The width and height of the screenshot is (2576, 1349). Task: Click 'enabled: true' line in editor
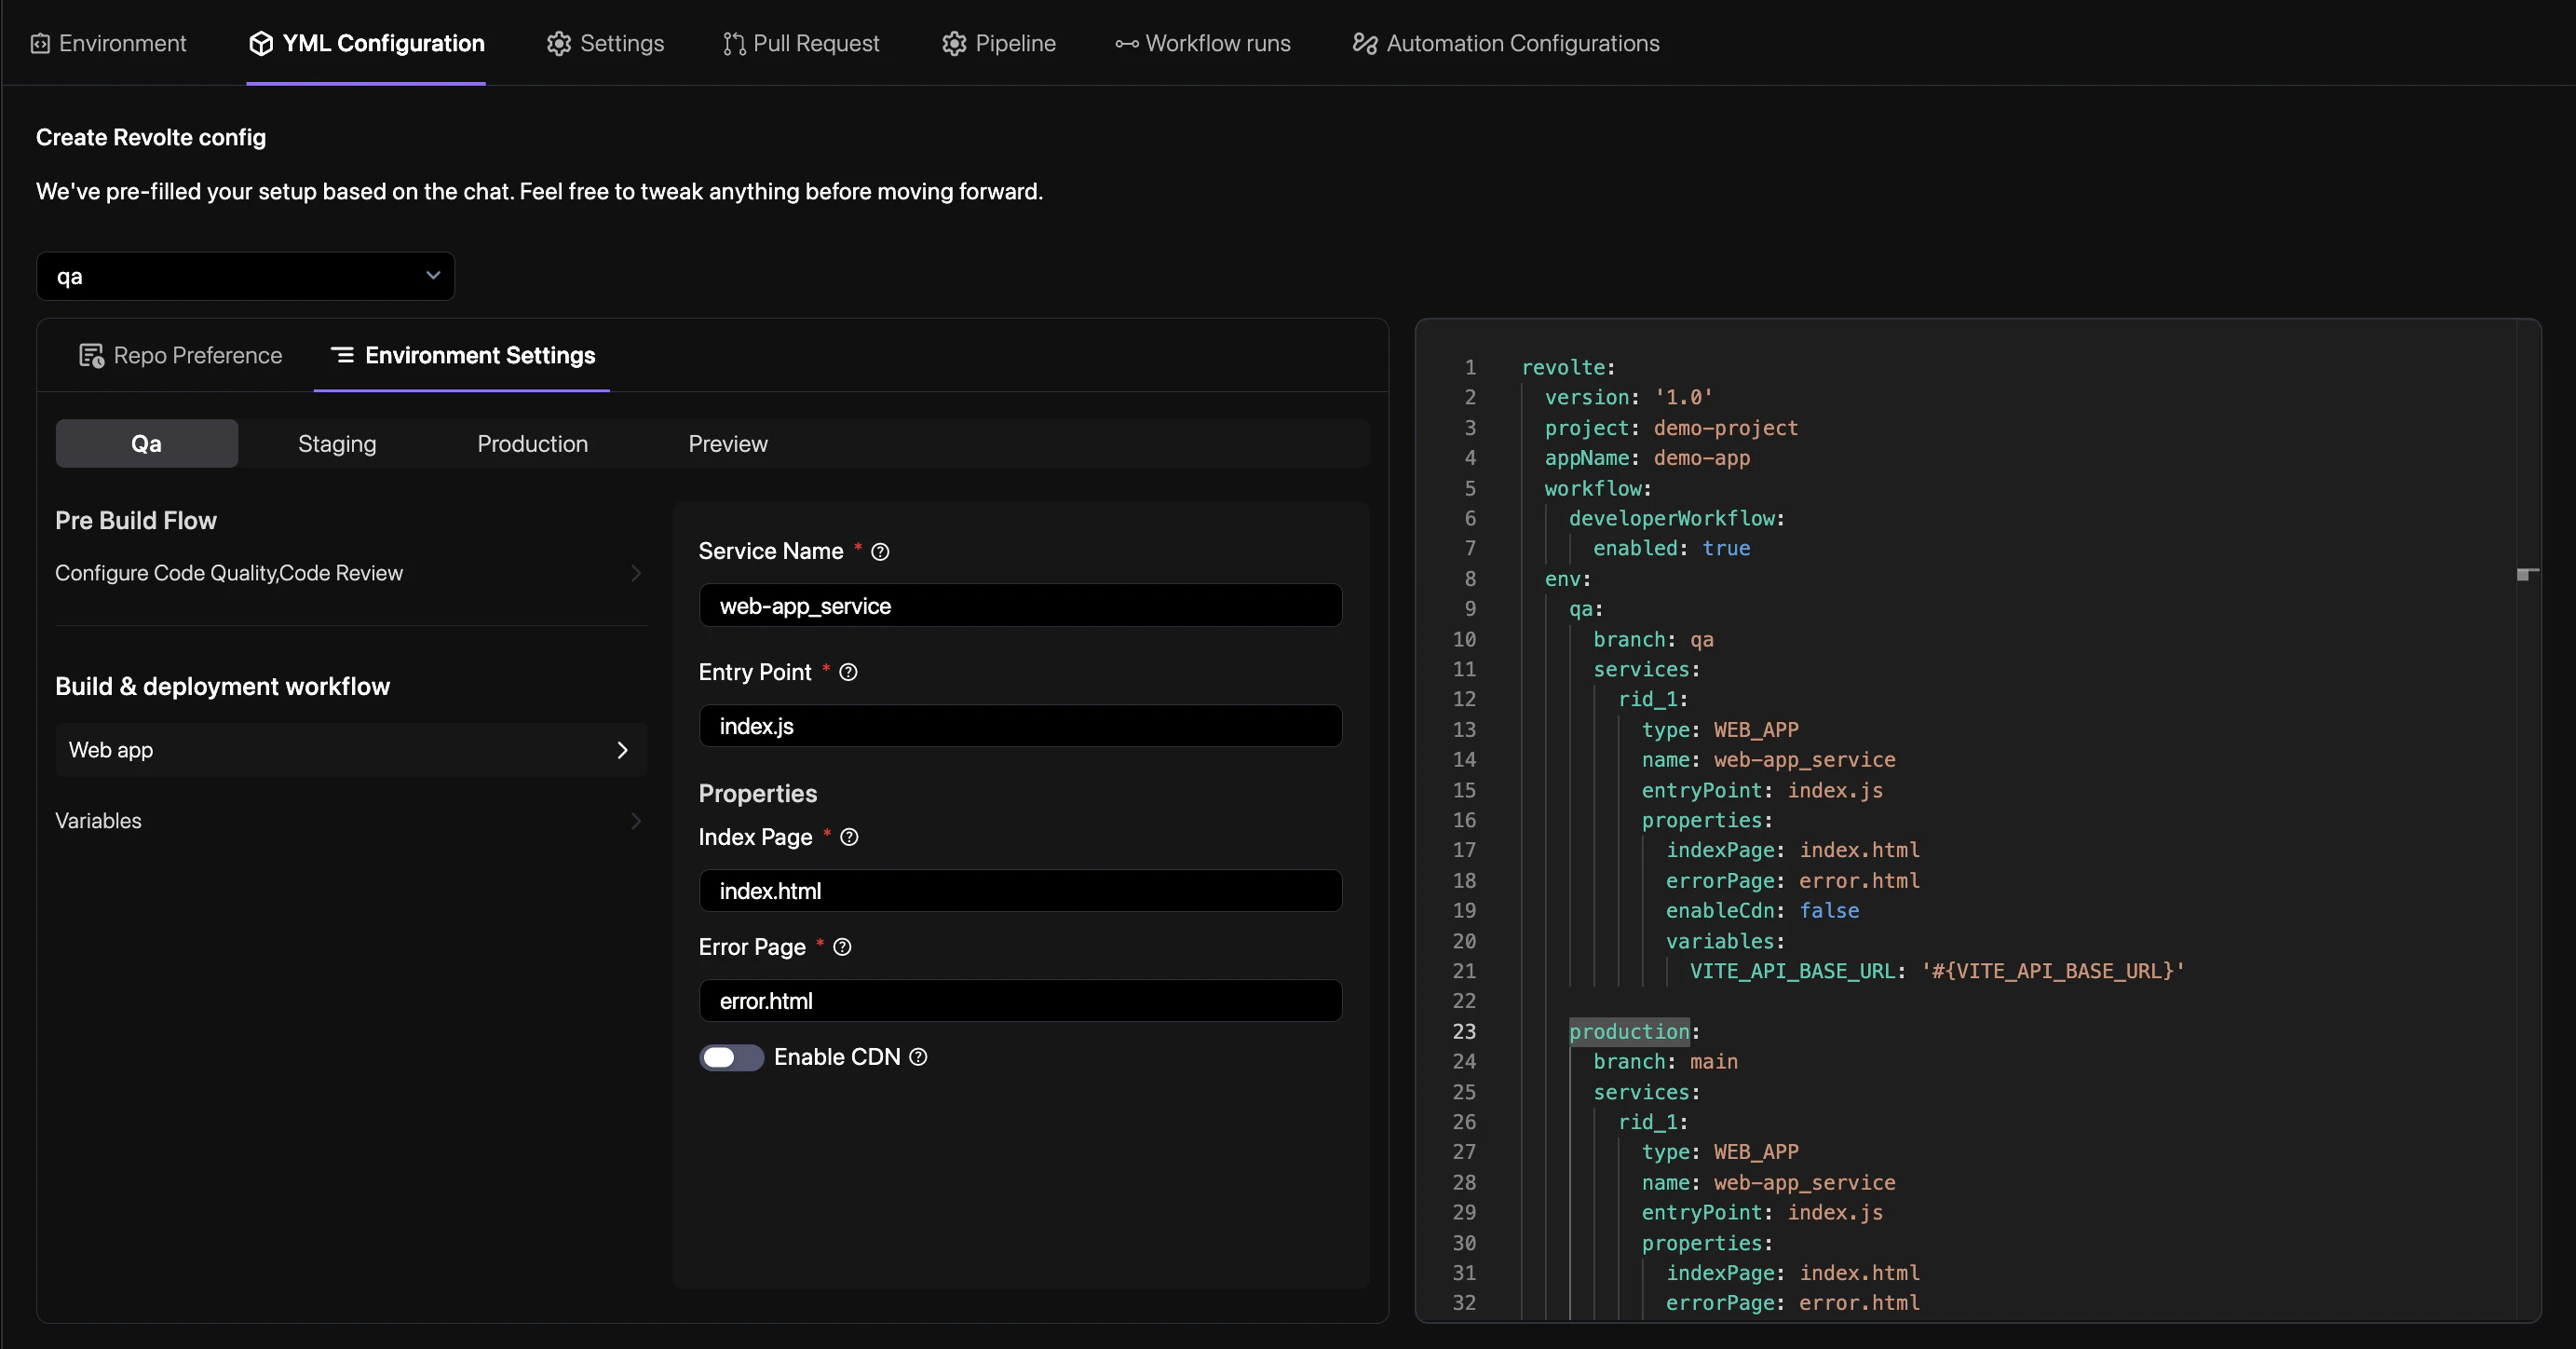coord(1671,549)
